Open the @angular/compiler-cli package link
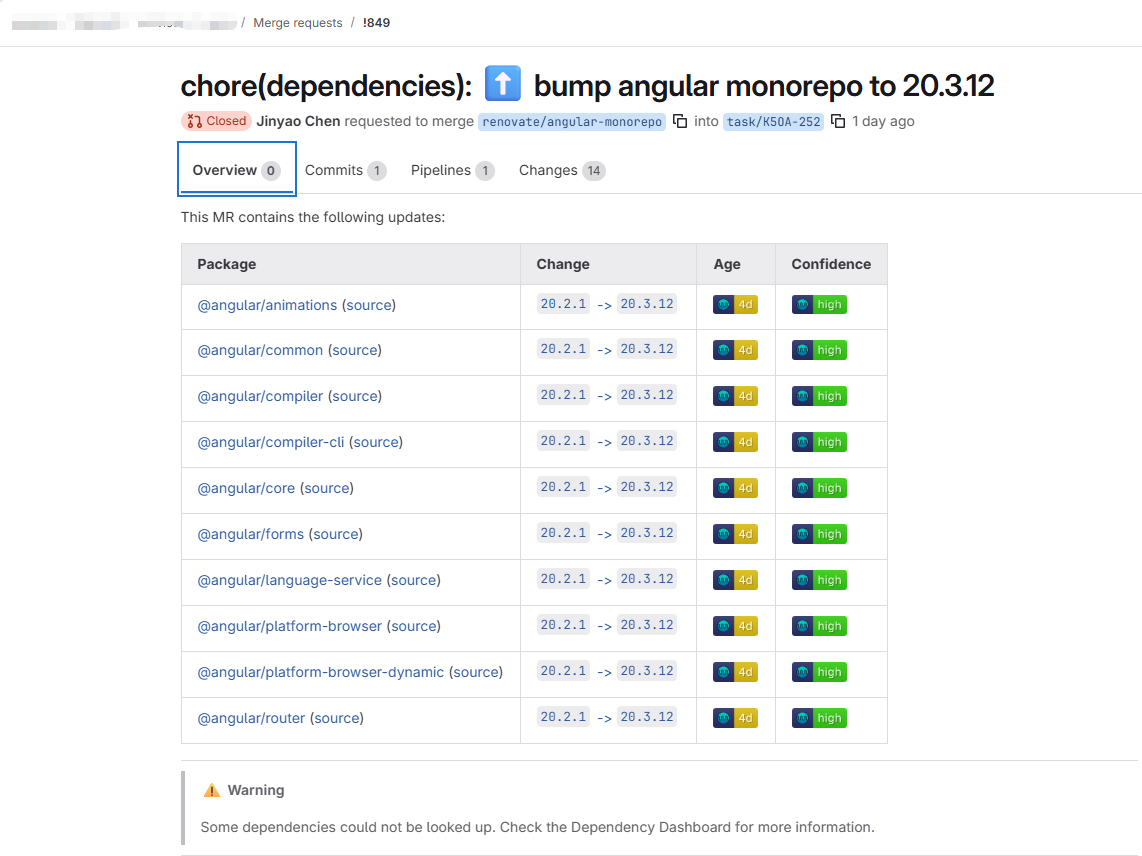The image size is (1142, 856). (271, 442)
